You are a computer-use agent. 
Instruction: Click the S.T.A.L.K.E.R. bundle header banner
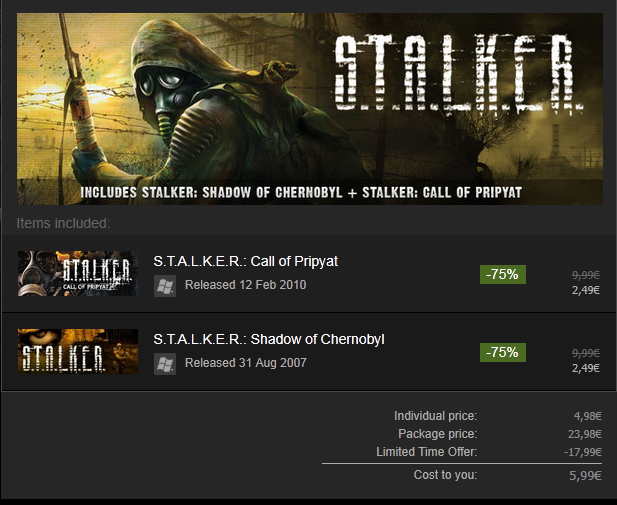point(310,109)
